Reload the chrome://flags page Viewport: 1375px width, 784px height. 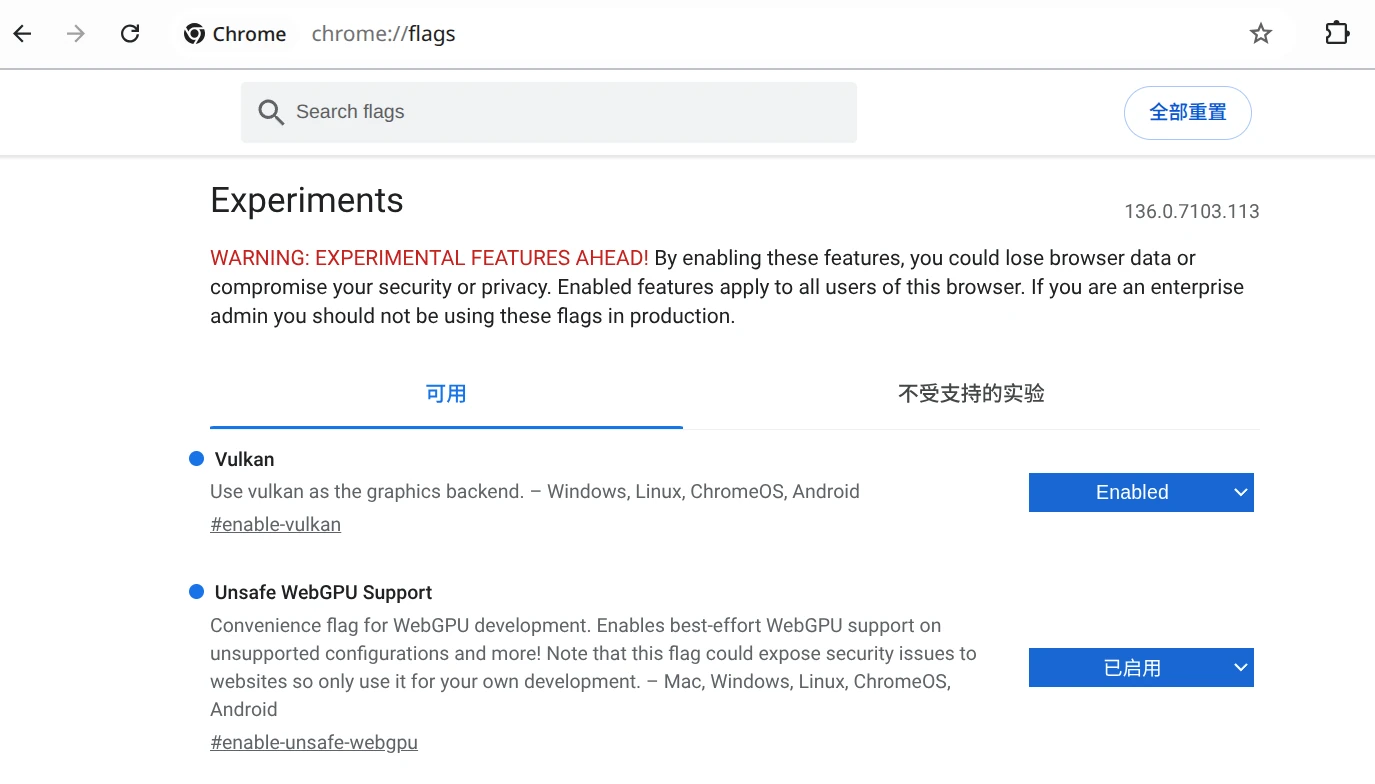coord(130,34)
